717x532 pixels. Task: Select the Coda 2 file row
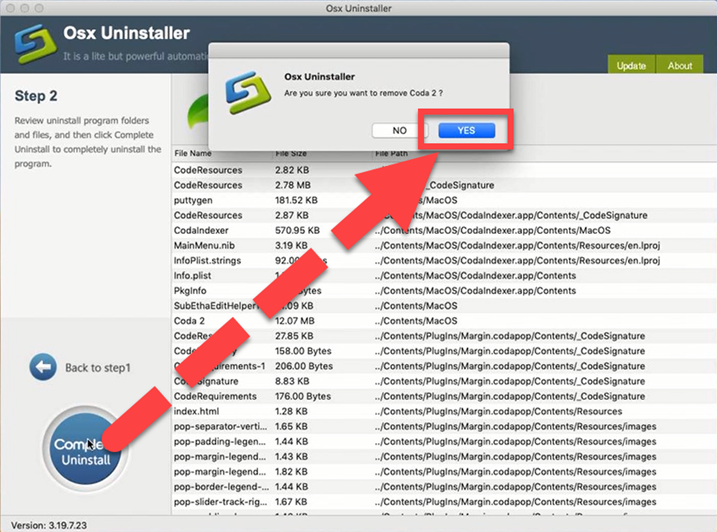pos(444,321)
